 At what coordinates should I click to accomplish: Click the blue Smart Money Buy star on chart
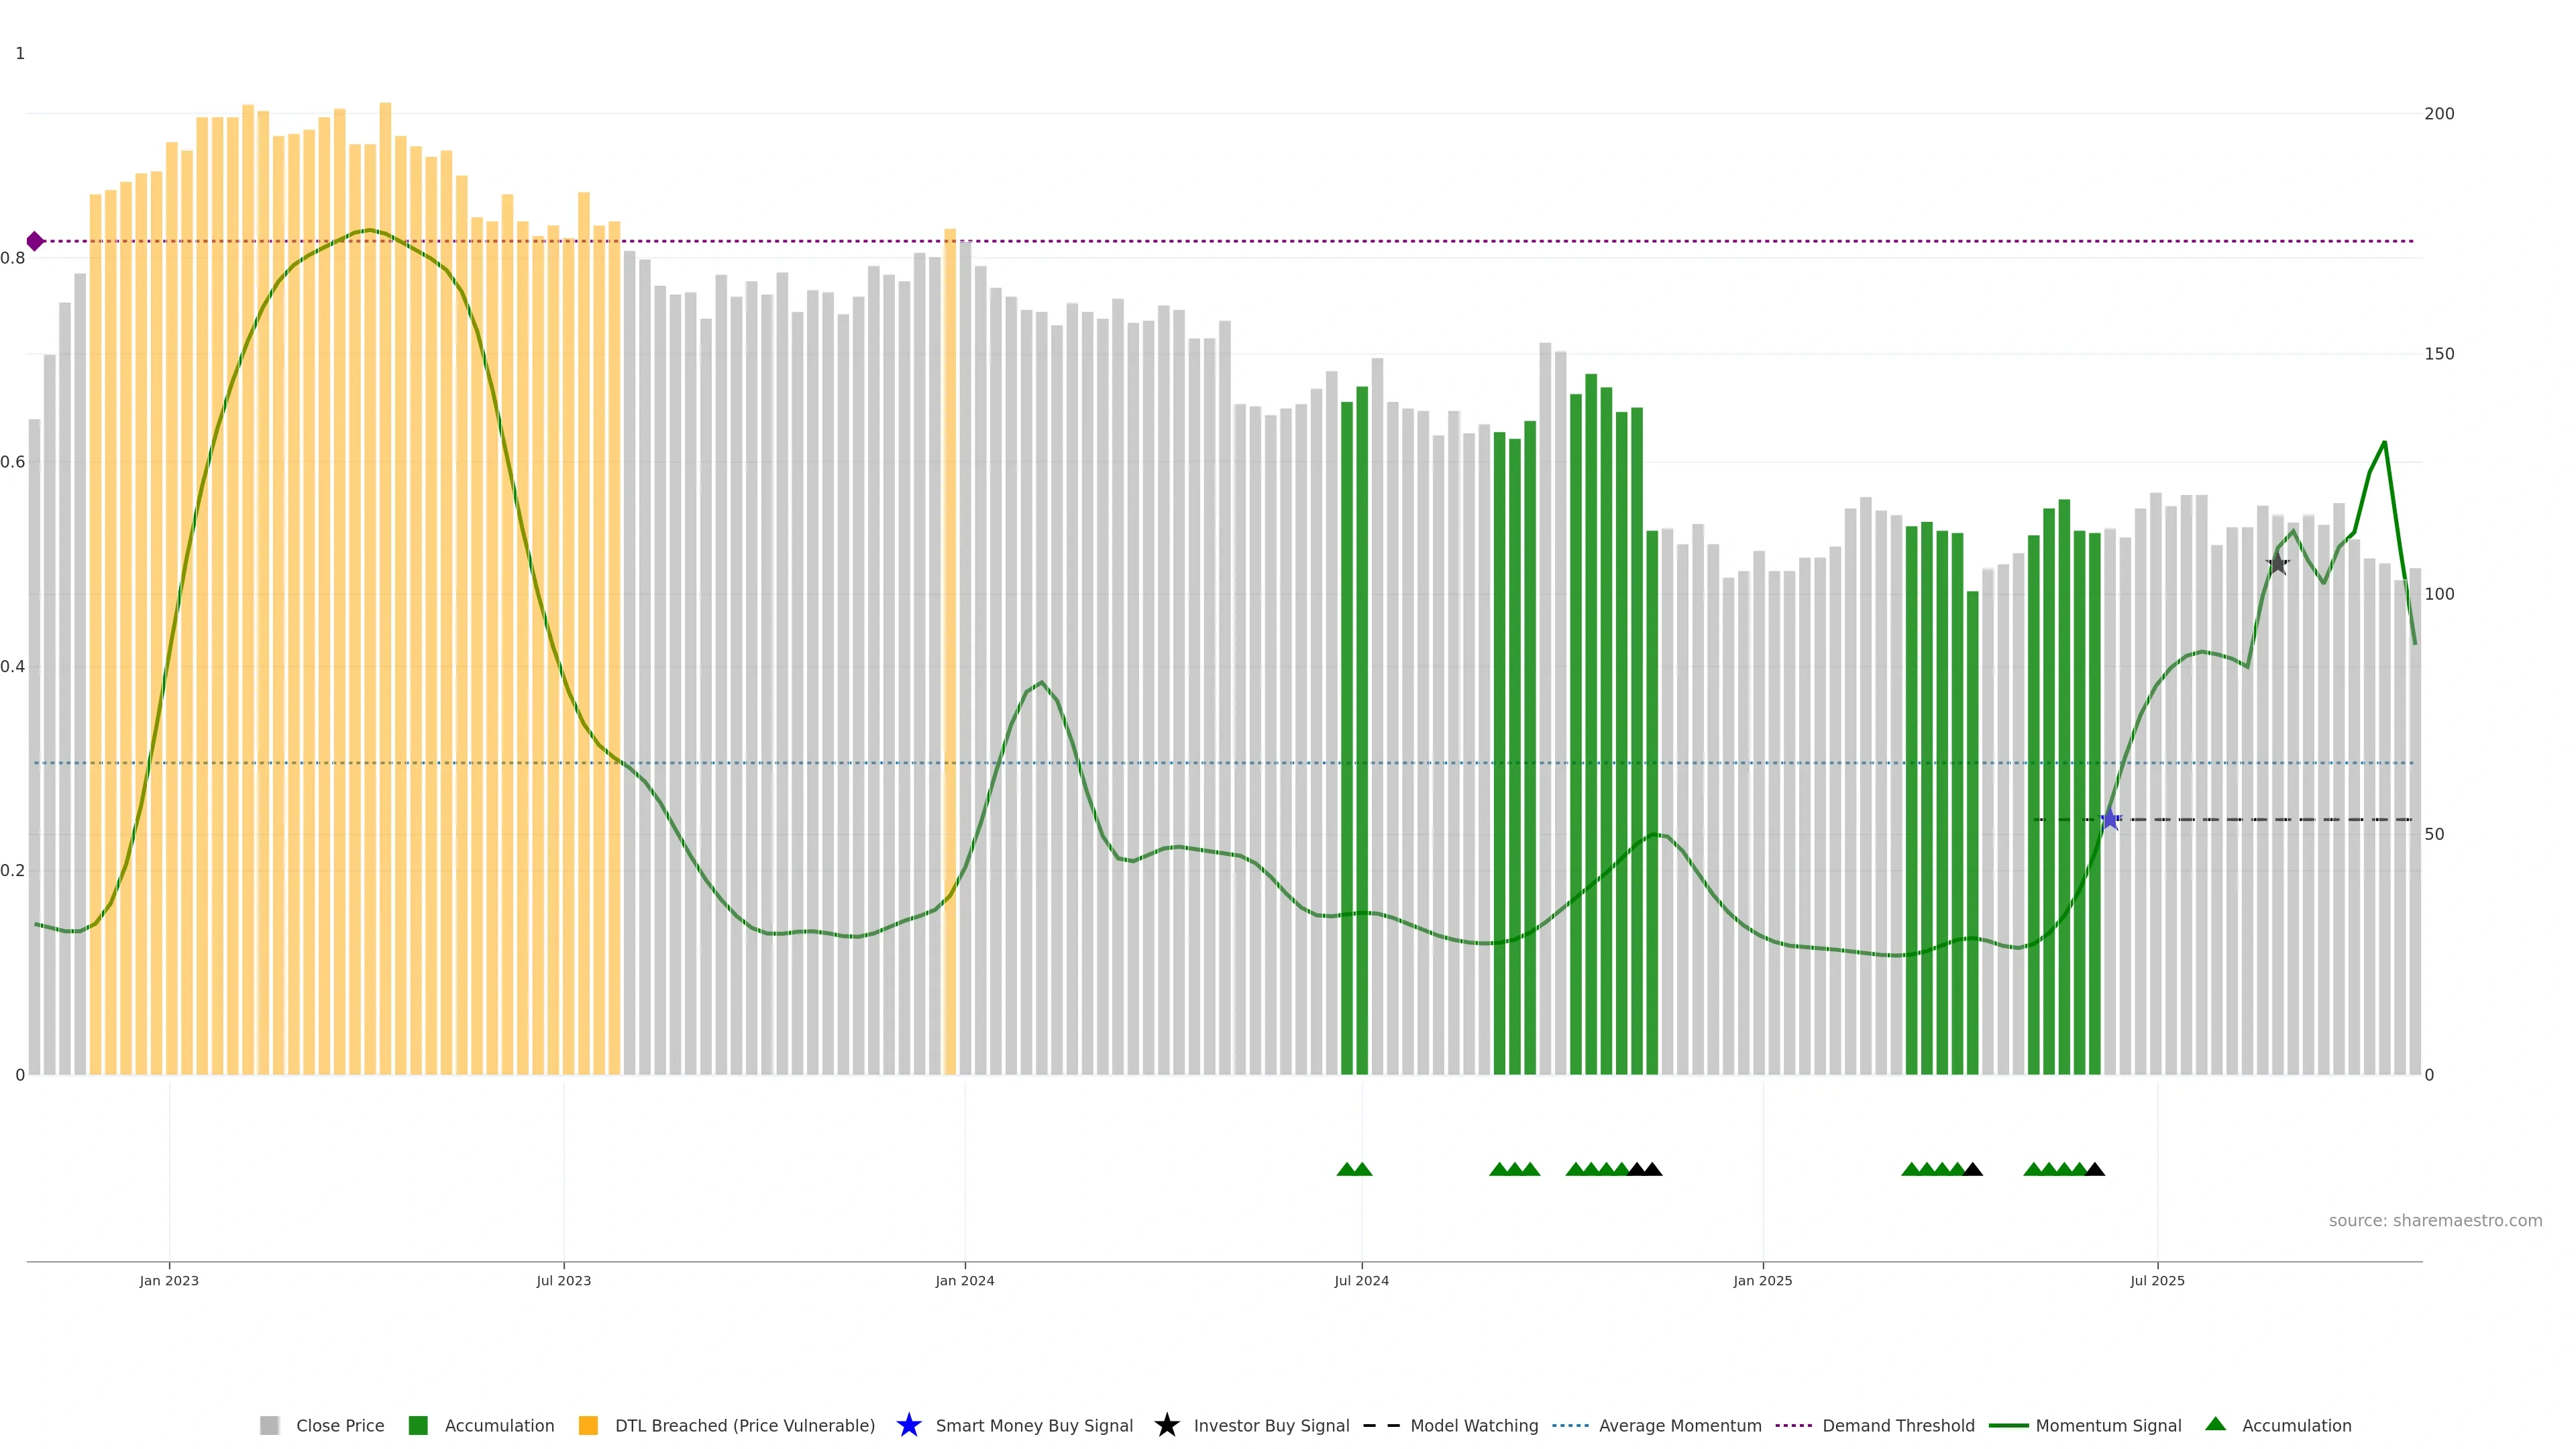click(2110, 819)
